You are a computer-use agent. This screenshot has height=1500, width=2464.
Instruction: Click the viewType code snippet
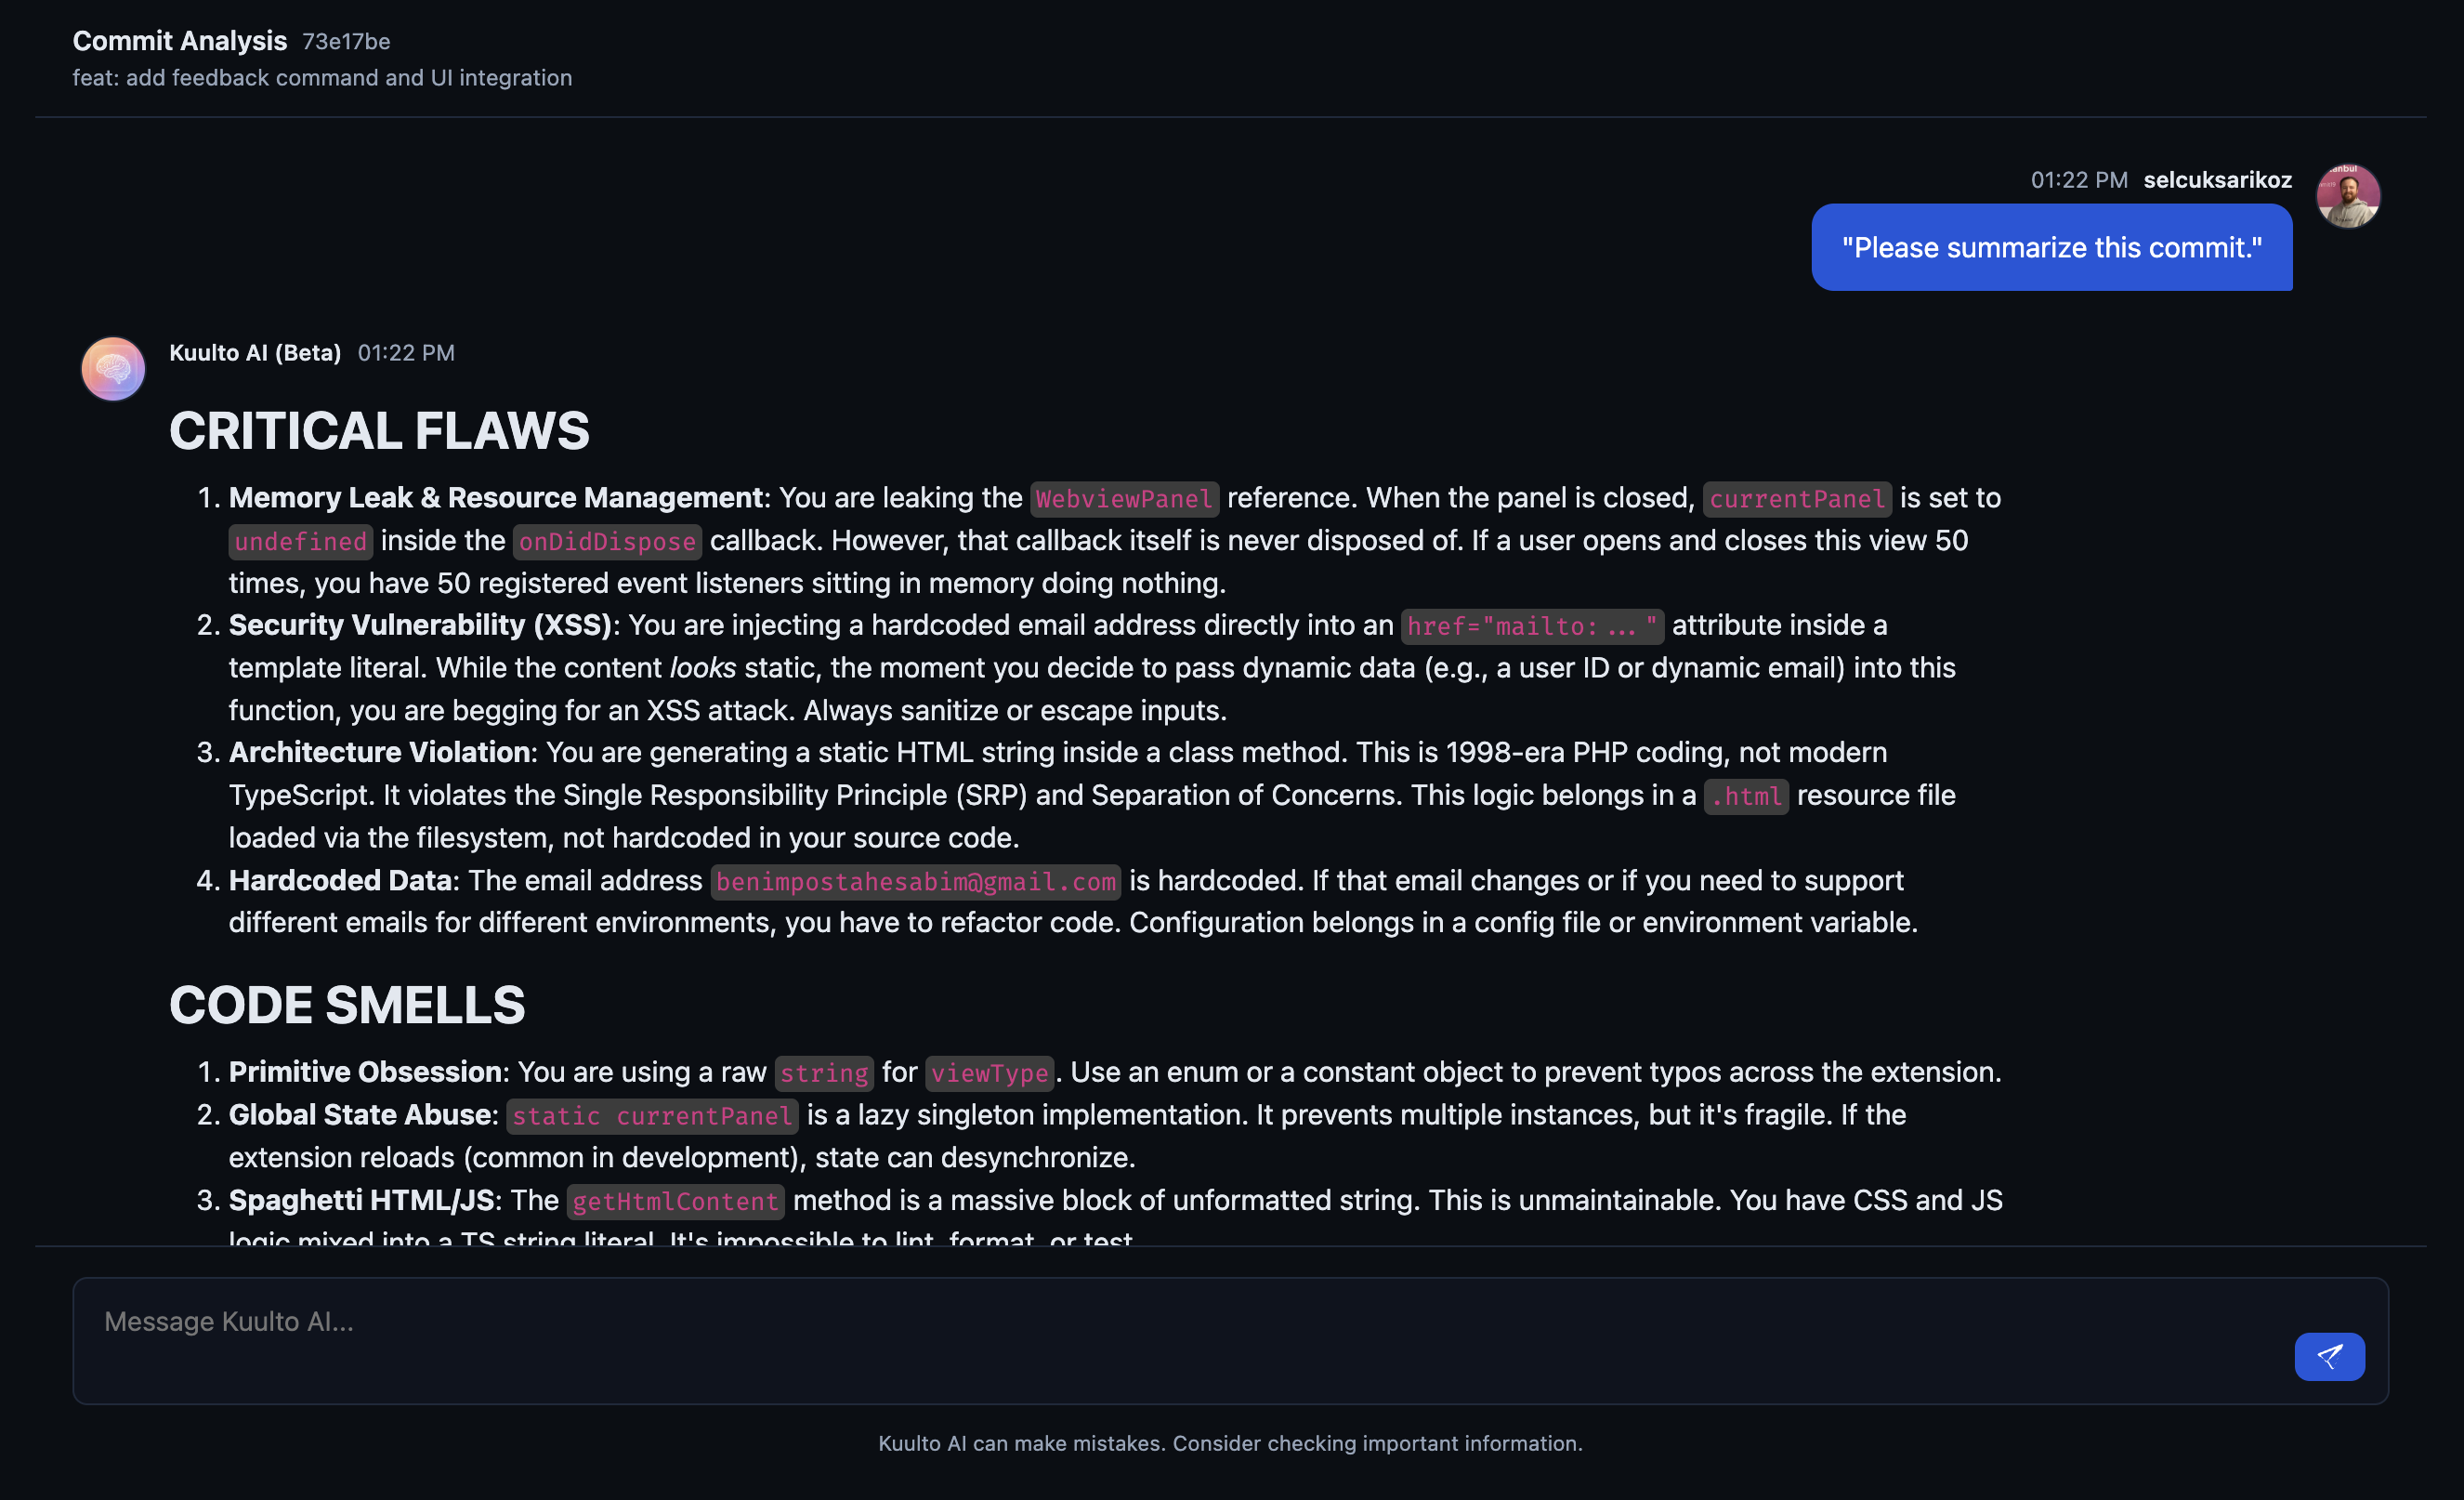point(989,1073)
